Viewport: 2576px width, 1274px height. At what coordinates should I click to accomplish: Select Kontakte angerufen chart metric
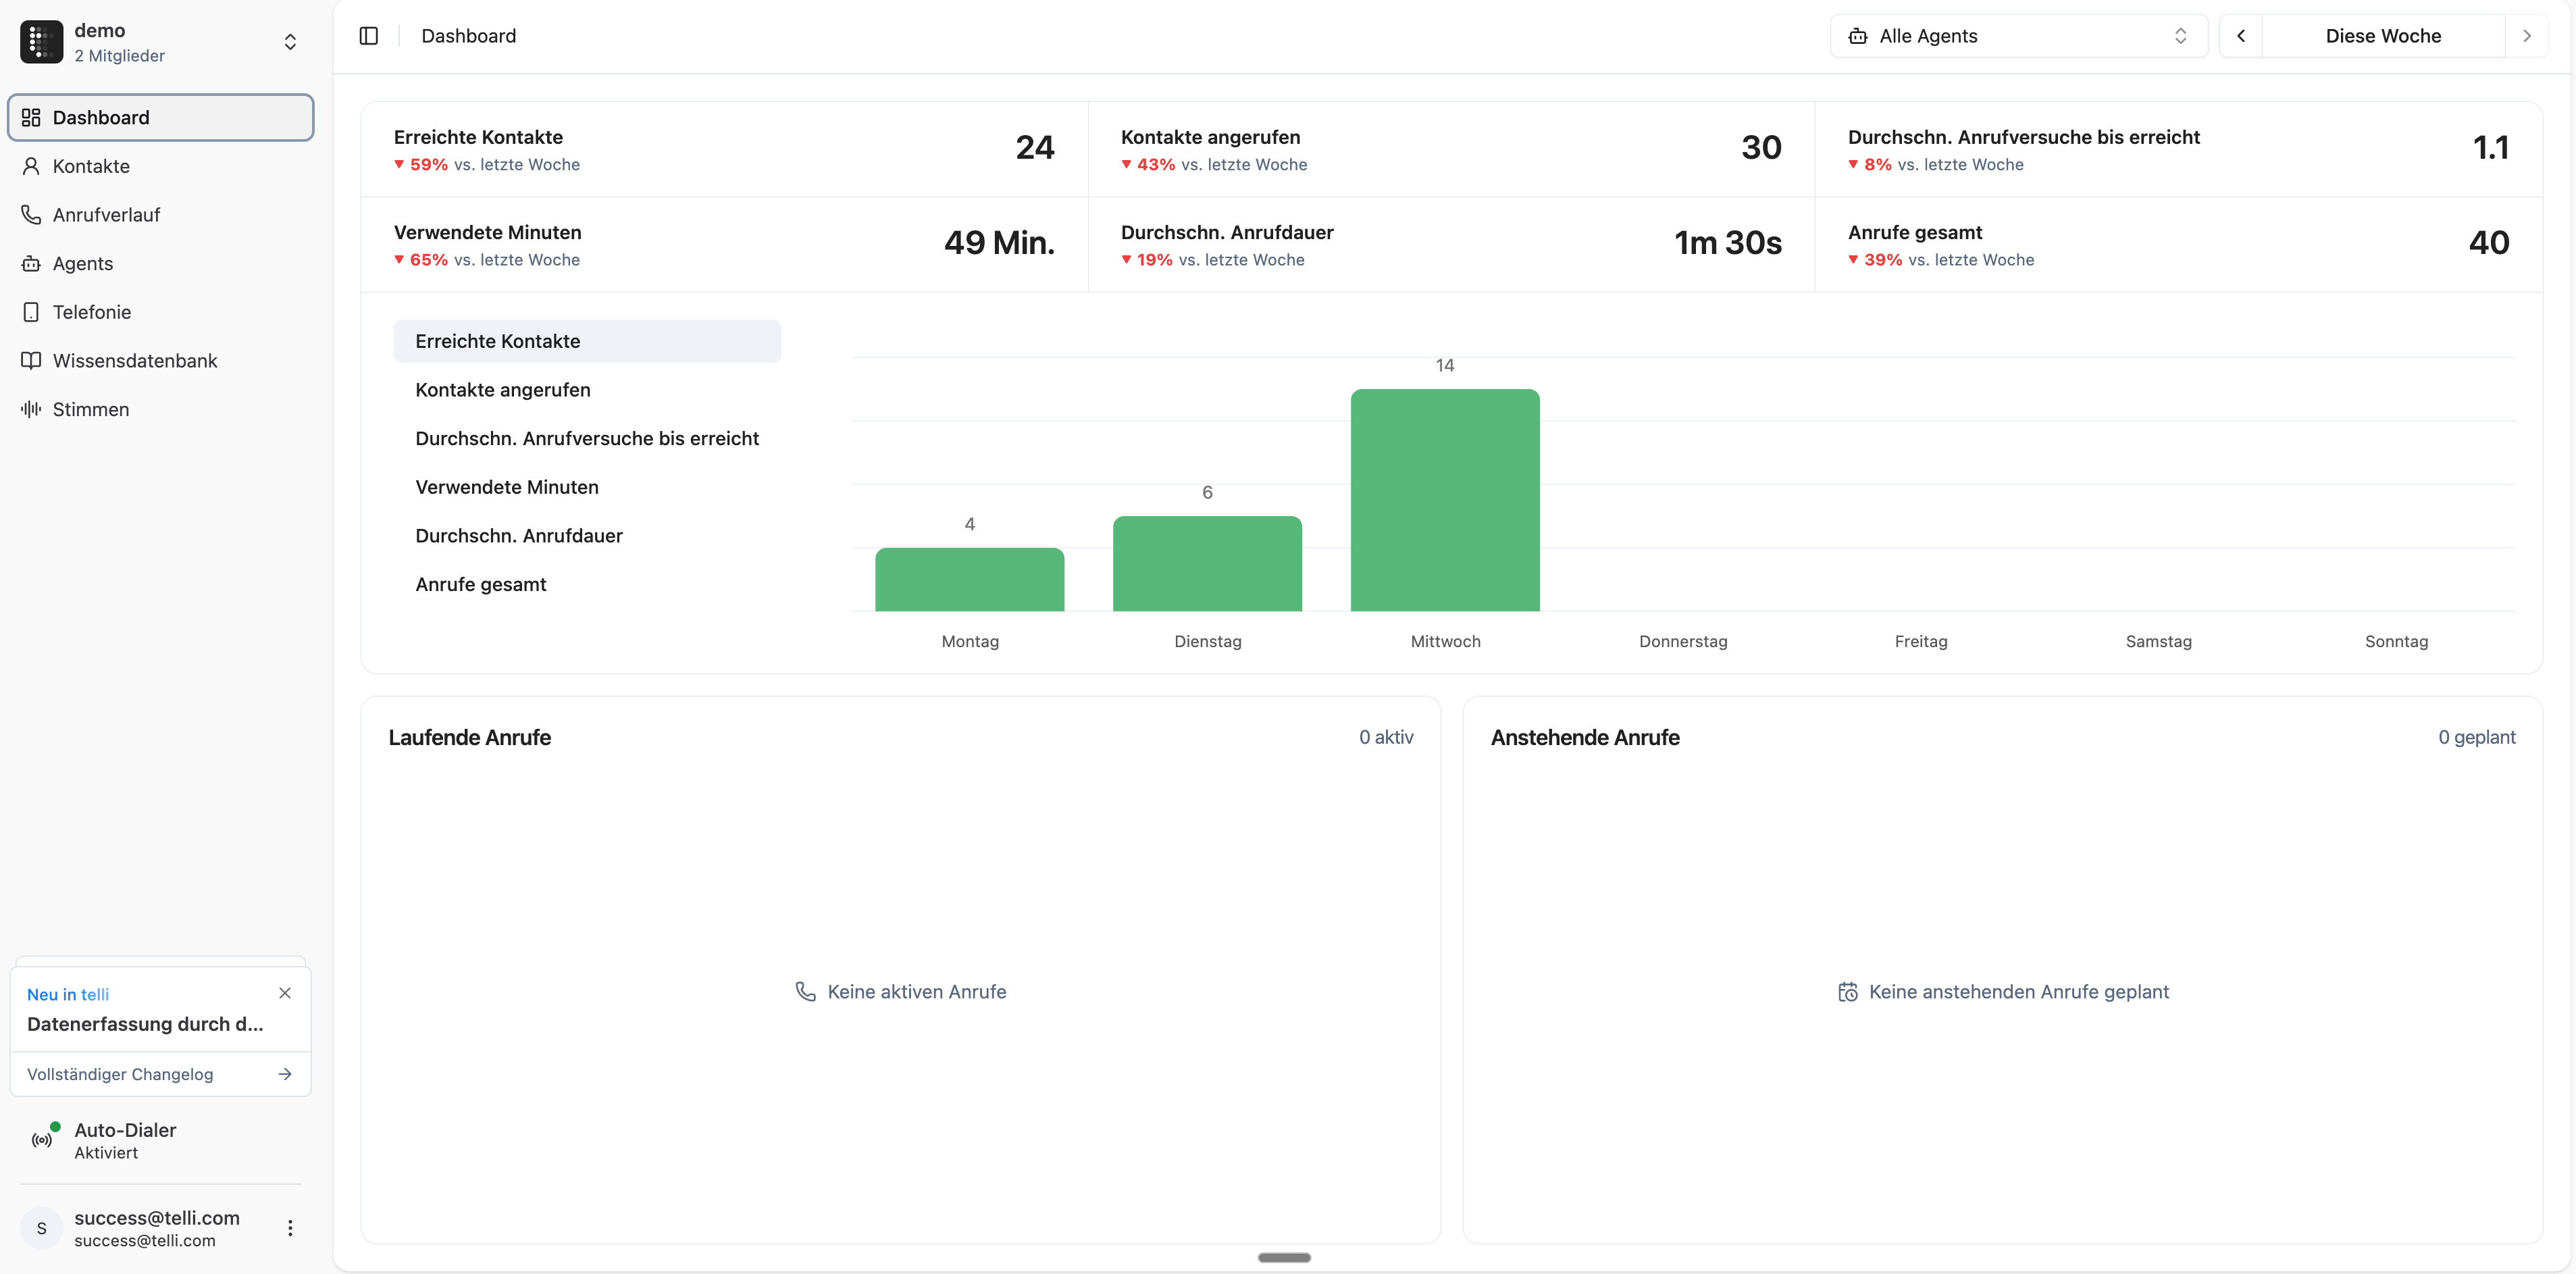pos(503,390)
